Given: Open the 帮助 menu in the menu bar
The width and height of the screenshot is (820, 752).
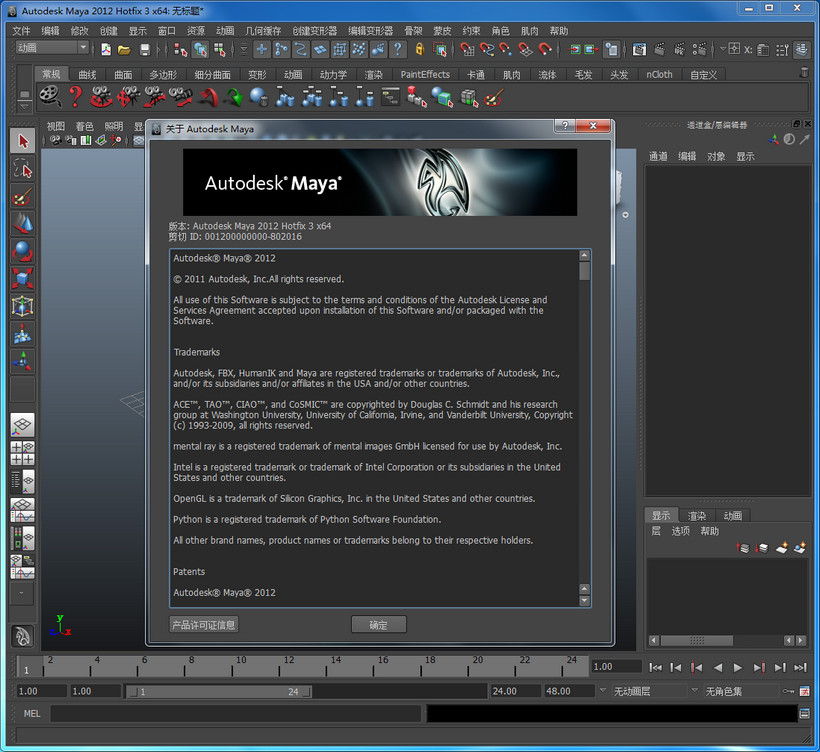Looking at the screenshot, I should tap(559, 31).
